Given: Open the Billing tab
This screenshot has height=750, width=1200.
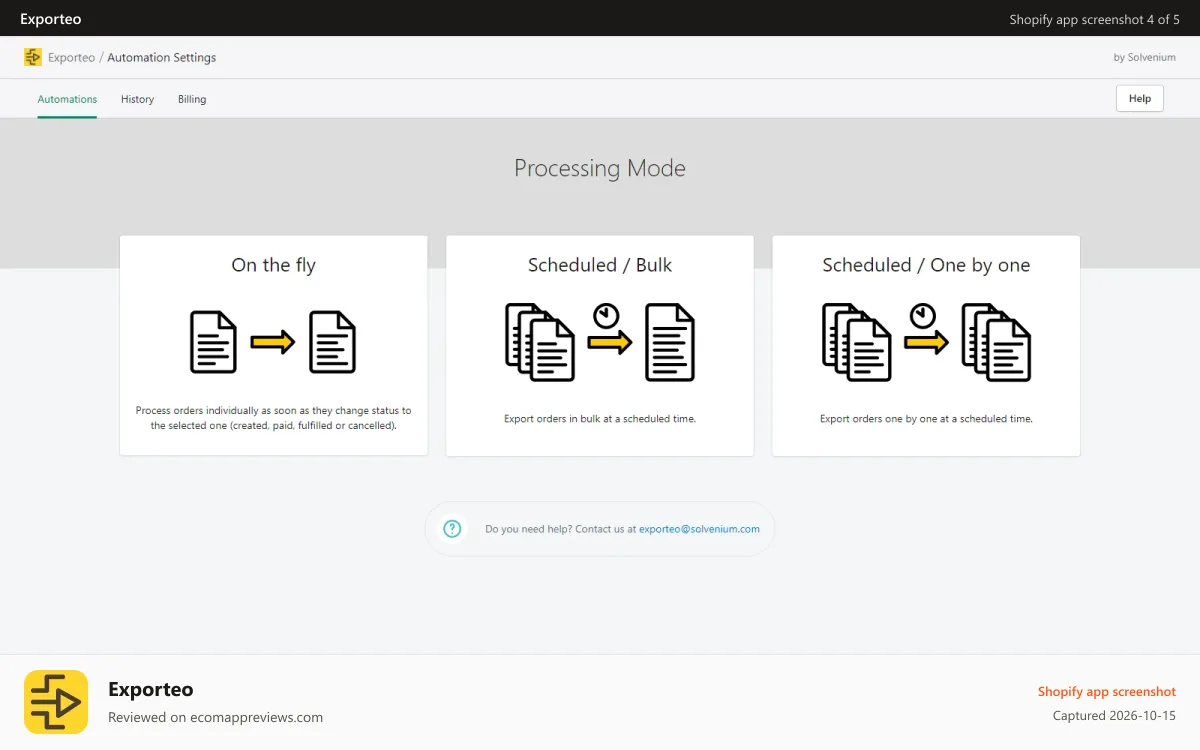Looking at the screenshot, I should pyautogui.click(x=192, y=99).
